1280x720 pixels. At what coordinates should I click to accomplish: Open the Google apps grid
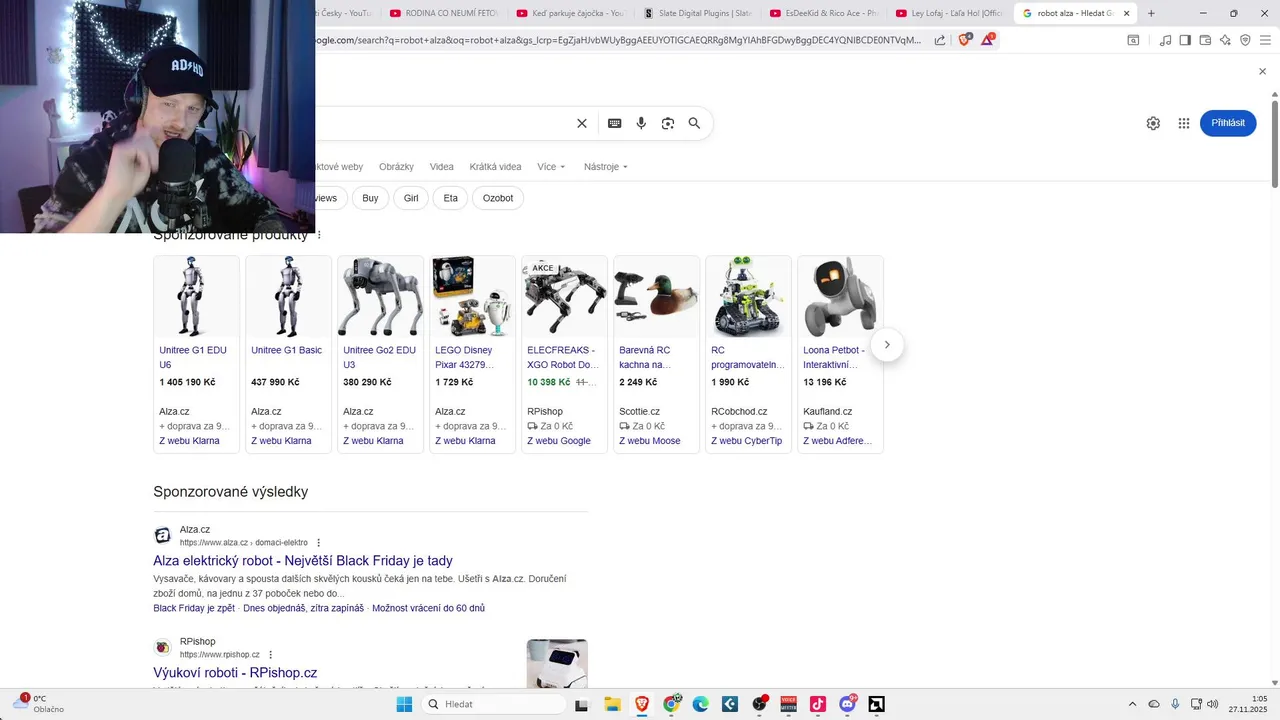1184,123
